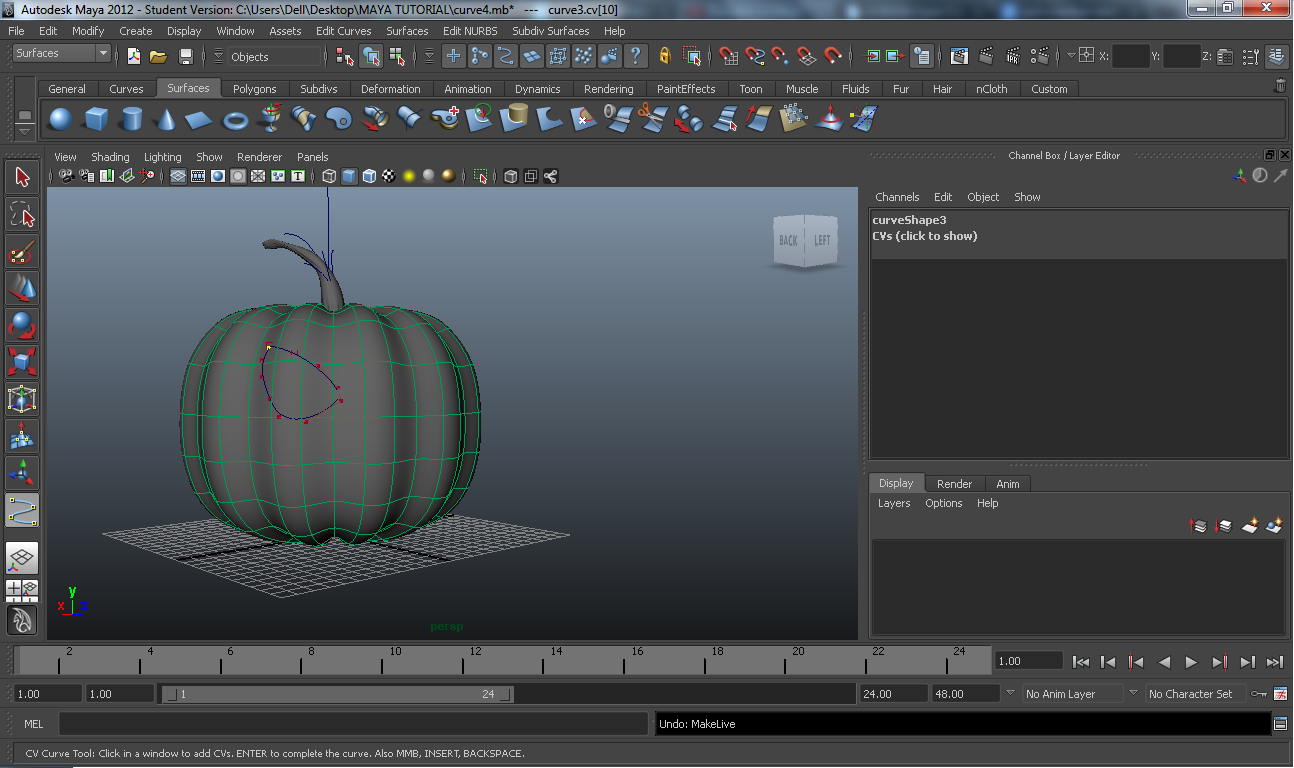Click the play forwards button
The width and height of the screenshot is (1294, 768).
point(1191,662)
